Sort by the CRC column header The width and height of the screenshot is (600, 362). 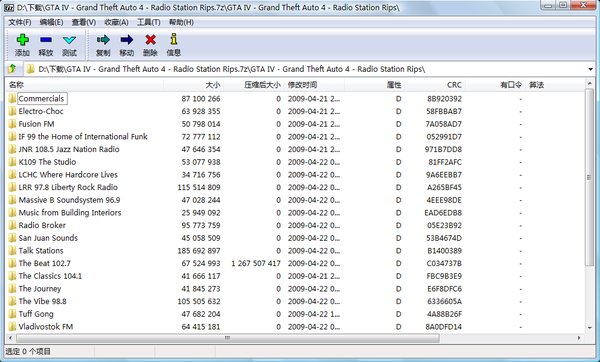point(435,85)
